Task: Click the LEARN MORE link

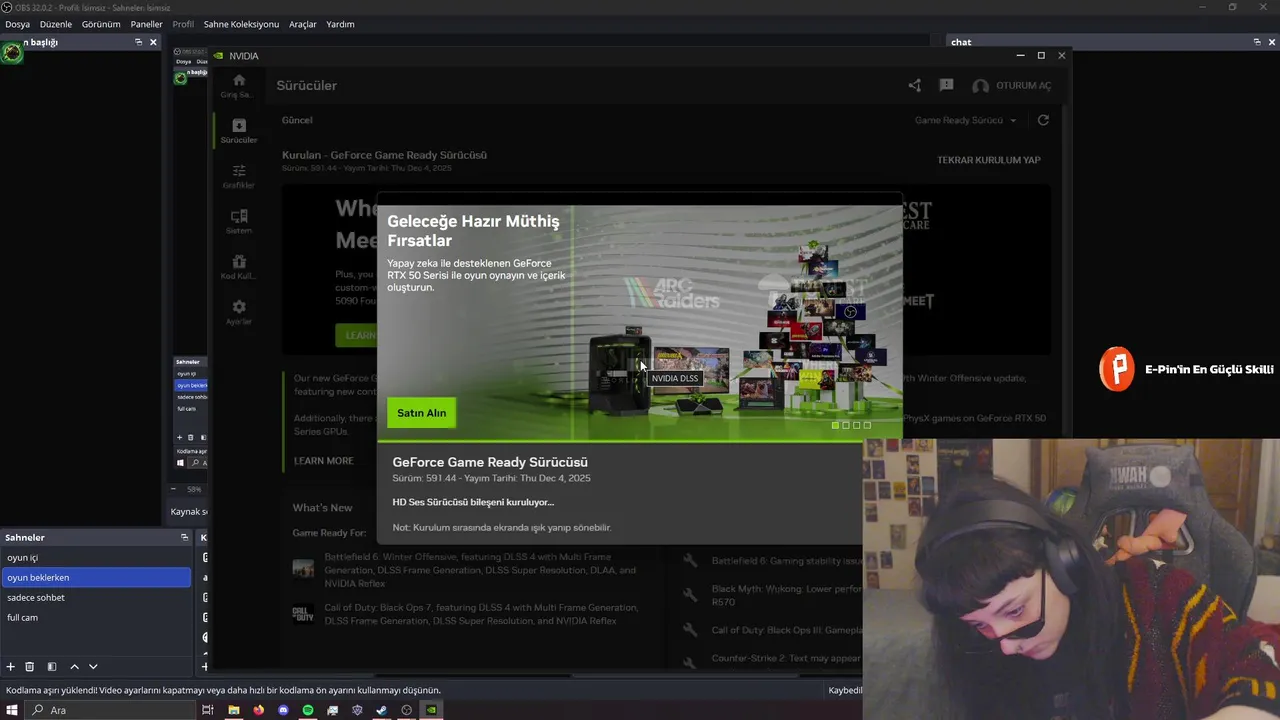Action: 323,461
